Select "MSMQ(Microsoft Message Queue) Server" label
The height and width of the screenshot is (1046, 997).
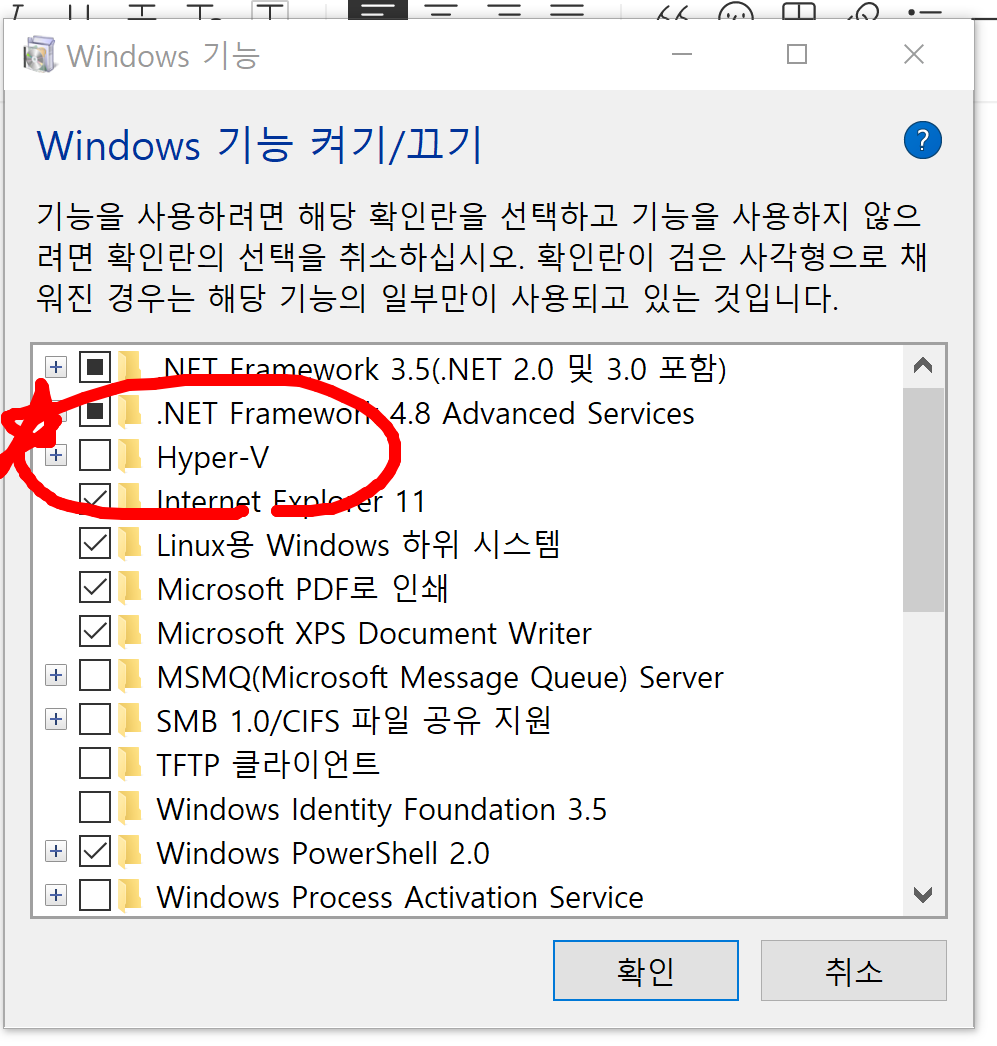pyautogui.click(x=440, y=678)
